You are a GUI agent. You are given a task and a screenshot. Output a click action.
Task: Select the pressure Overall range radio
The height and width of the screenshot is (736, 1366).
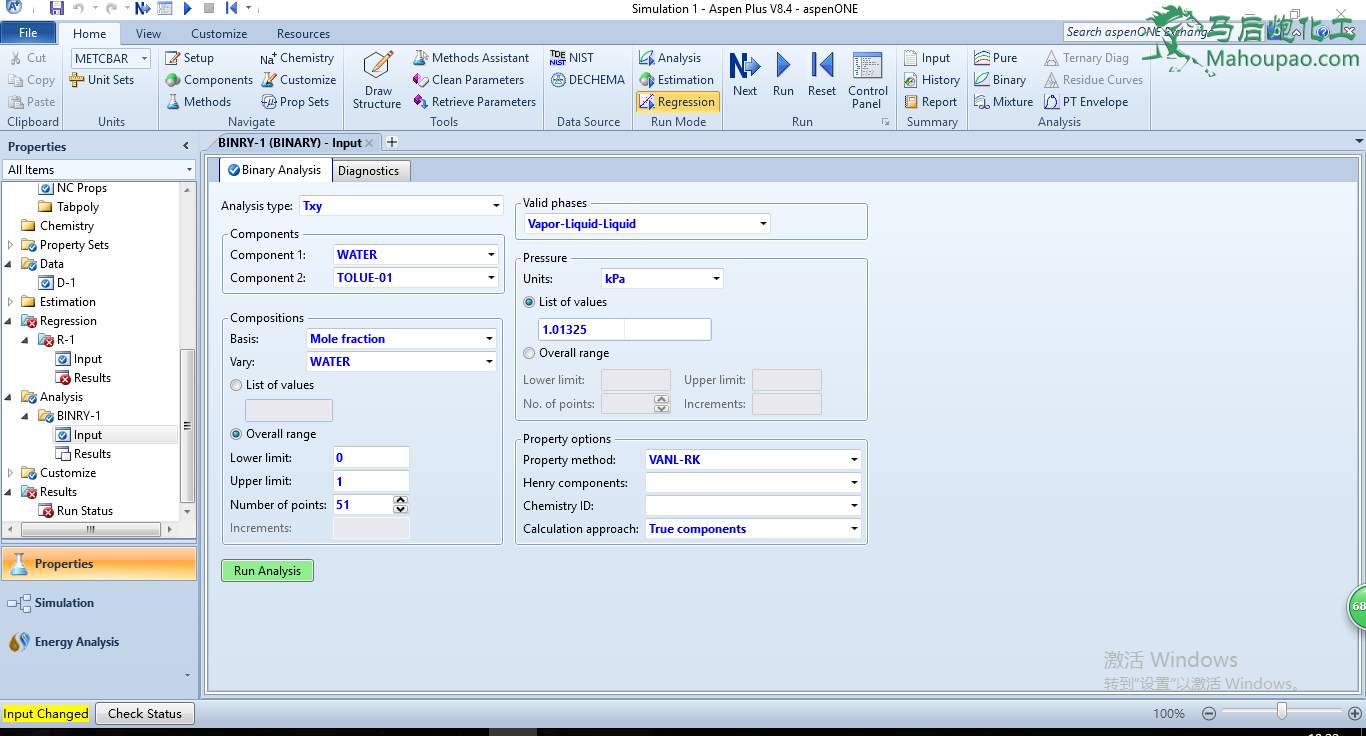[x=529, y=353]
